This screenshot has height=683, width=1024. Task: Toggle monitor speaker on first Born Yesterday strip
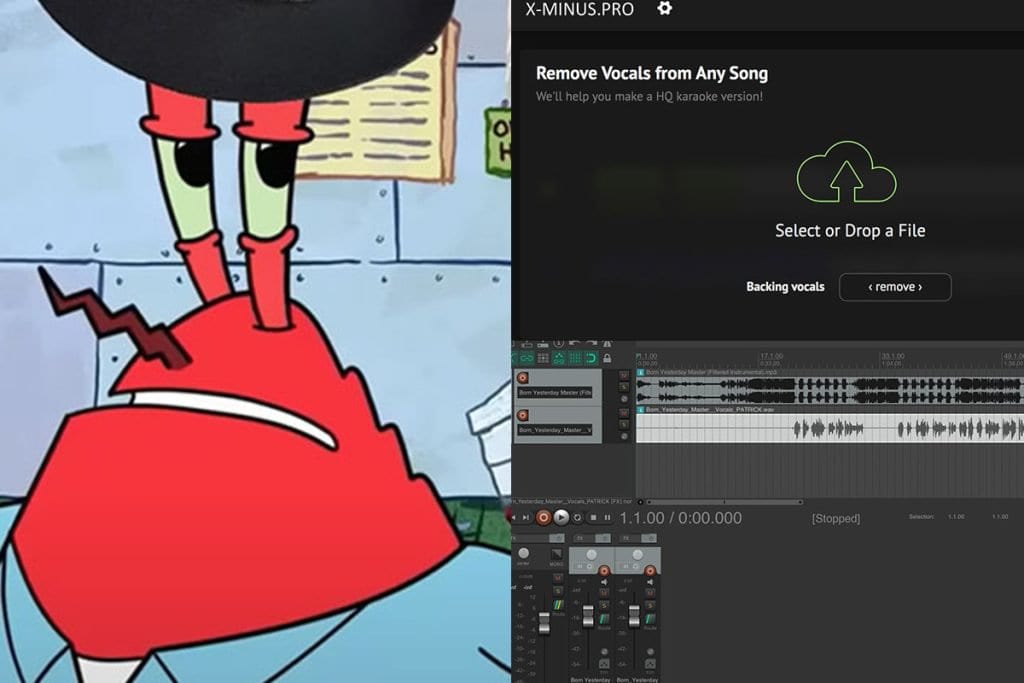click(x=604, y=582)
